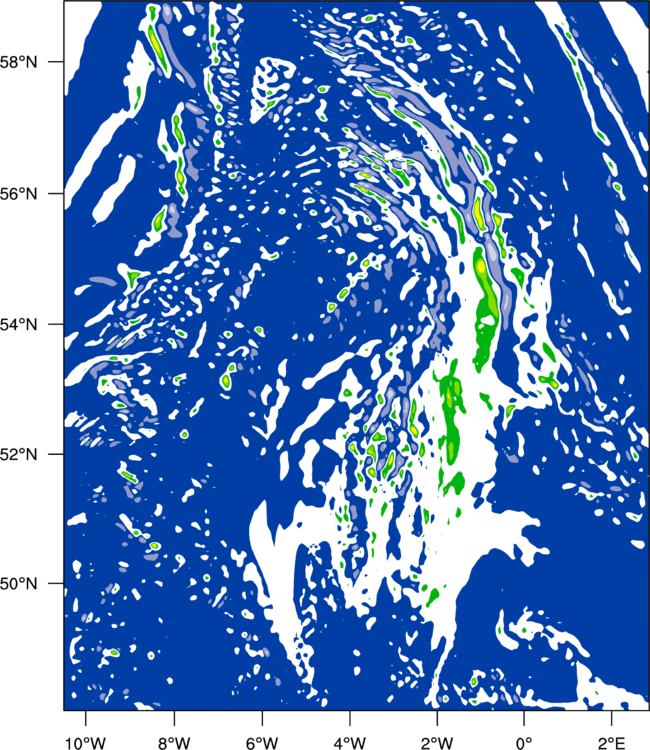Click the 2°E longitude label
This screenshot has width=650, height=750.
[x=612, y=743]
